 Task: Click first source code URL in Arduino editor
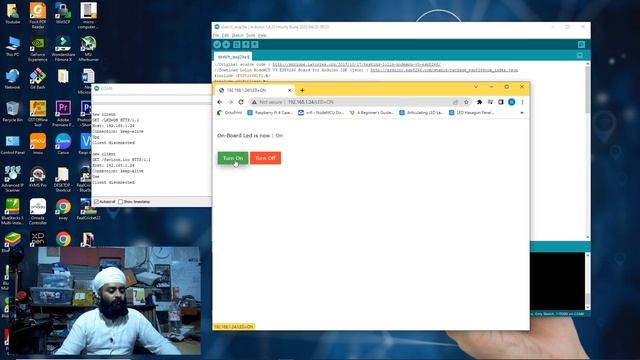pyautogui.click(x=356, y=64)
